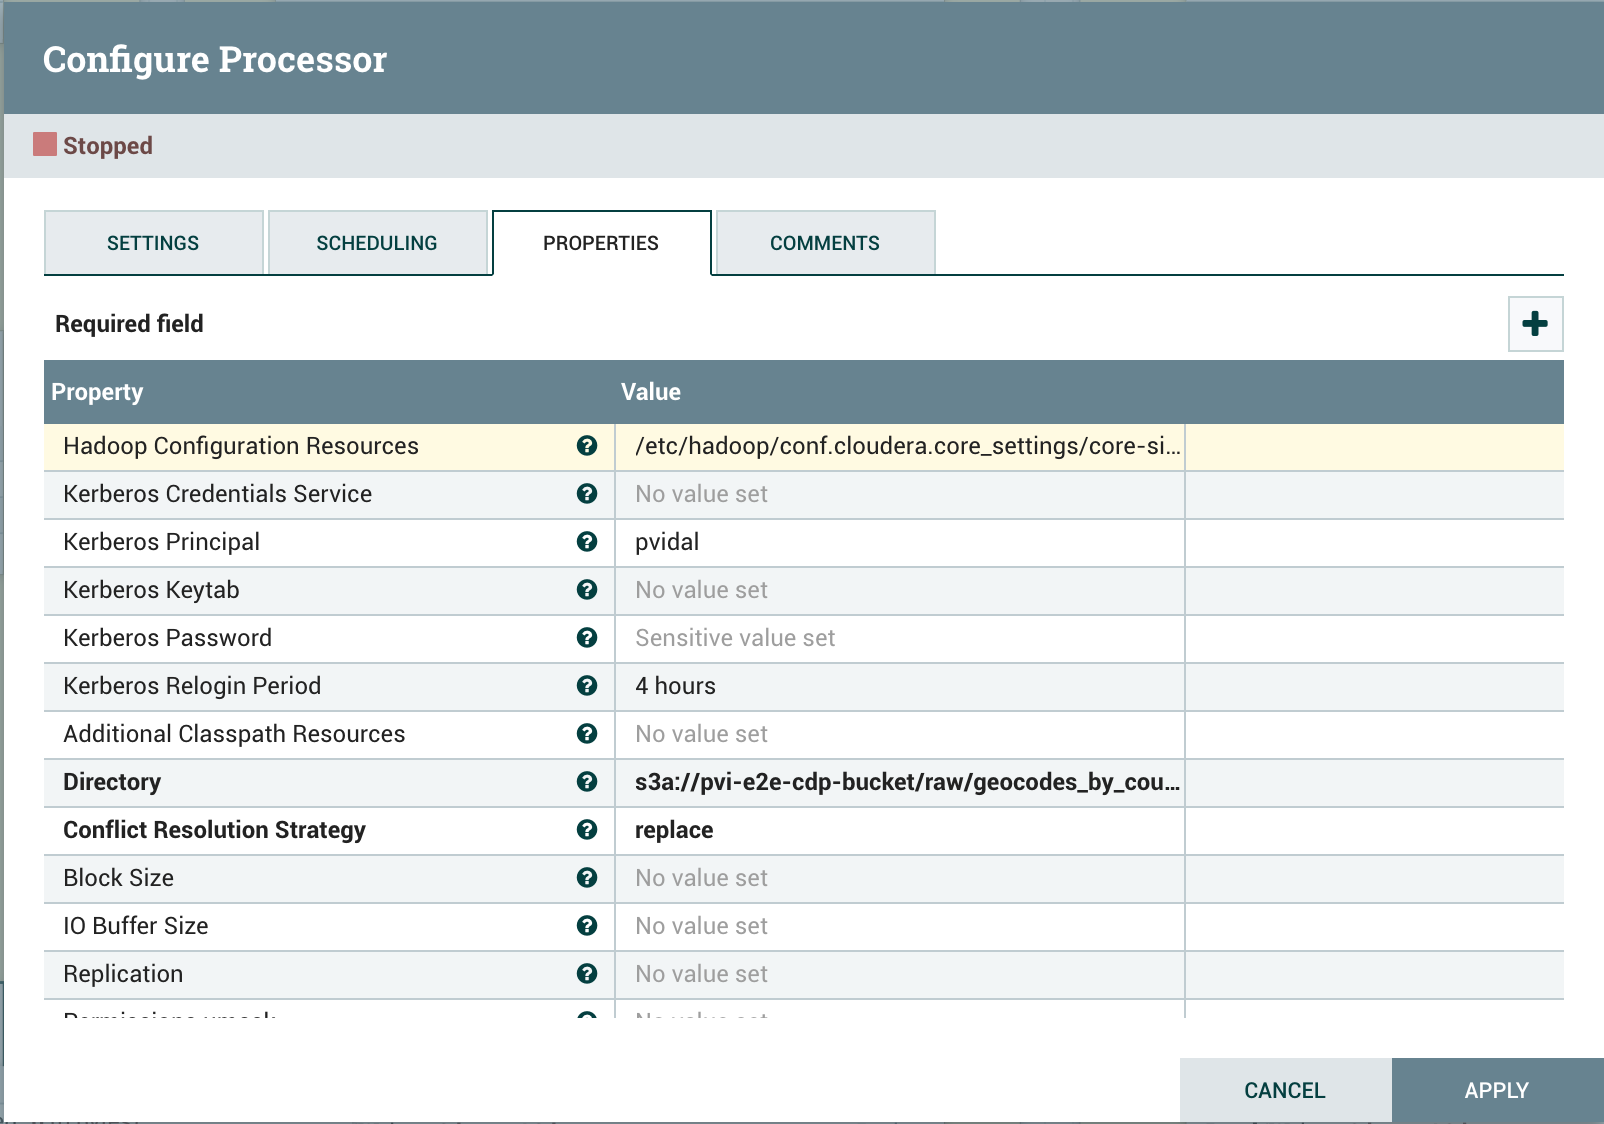
Task: Click the help icon for Kerberos Keytab
Action: click(x=586, y=590)
